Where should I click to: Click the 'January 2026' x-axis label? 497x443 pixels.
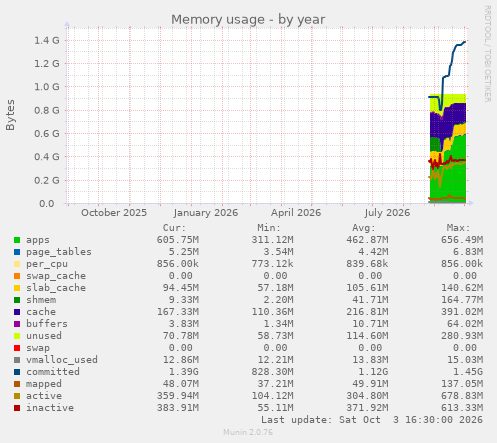(x=206, y=213)
